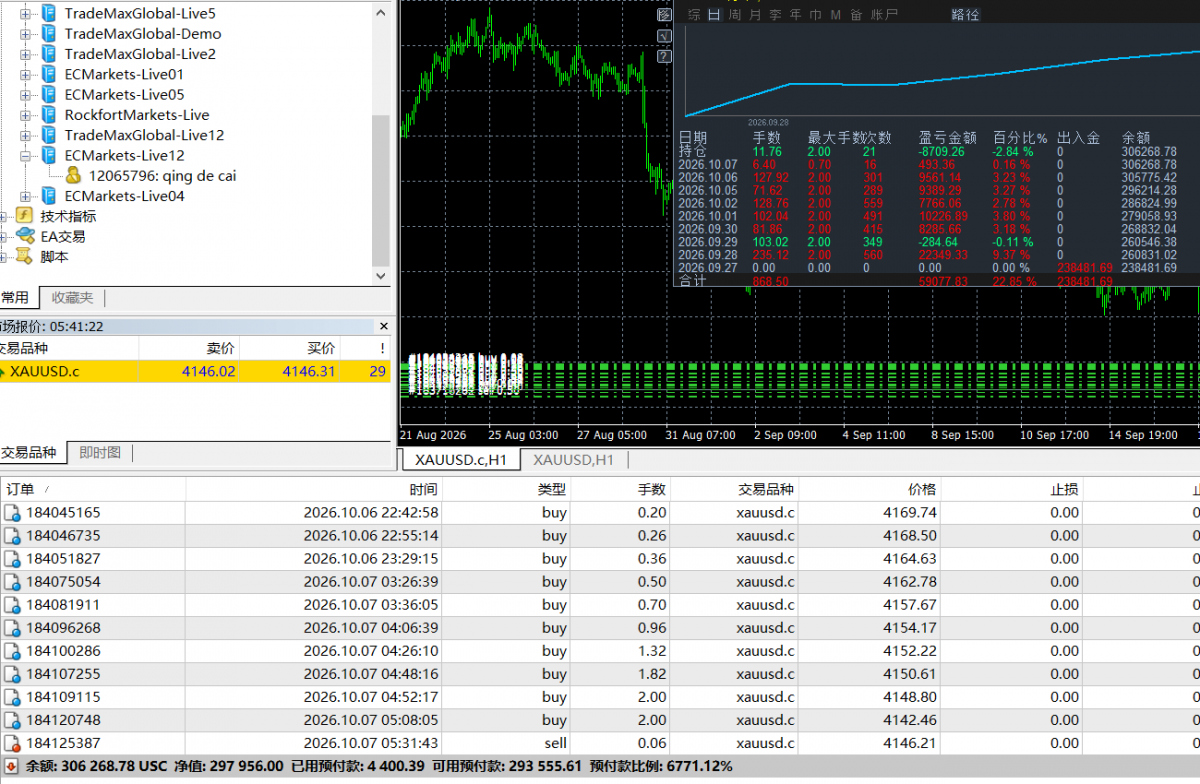Image resolution: width=1200 pixels, height=784 pixels.
Task: Click the balance status icon before 余额
Action: [12, 766]
